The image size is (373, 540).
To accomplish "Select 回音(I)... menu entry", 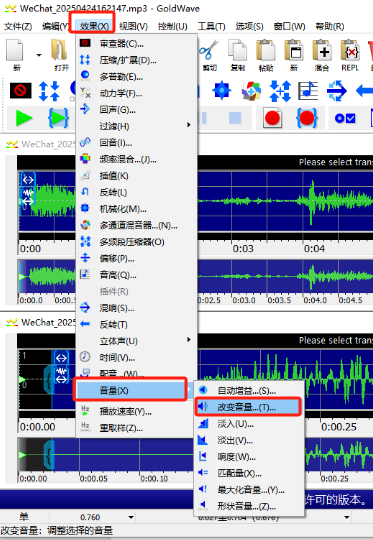I will click(x=137, y=143).
